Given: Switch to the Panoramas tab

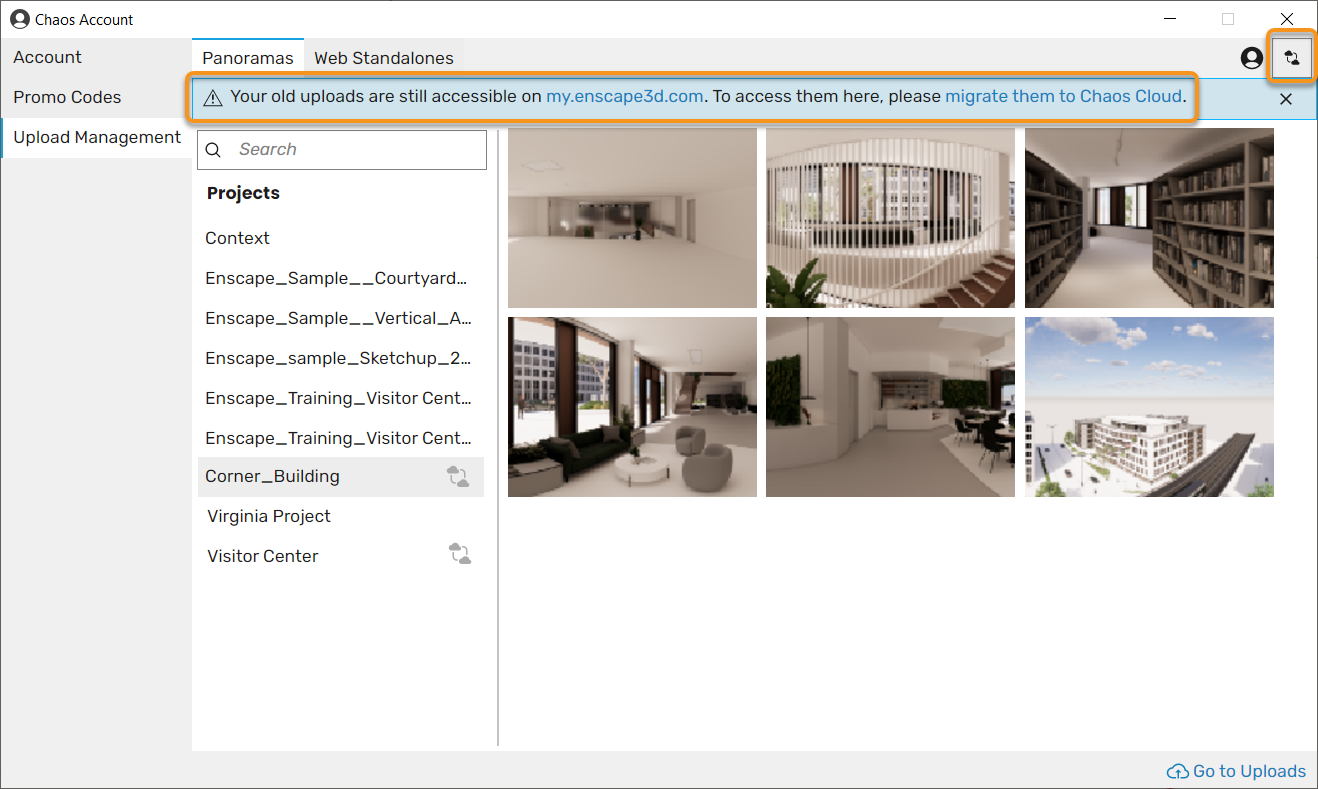Looking at the screenshot, I should pos(248,58).
